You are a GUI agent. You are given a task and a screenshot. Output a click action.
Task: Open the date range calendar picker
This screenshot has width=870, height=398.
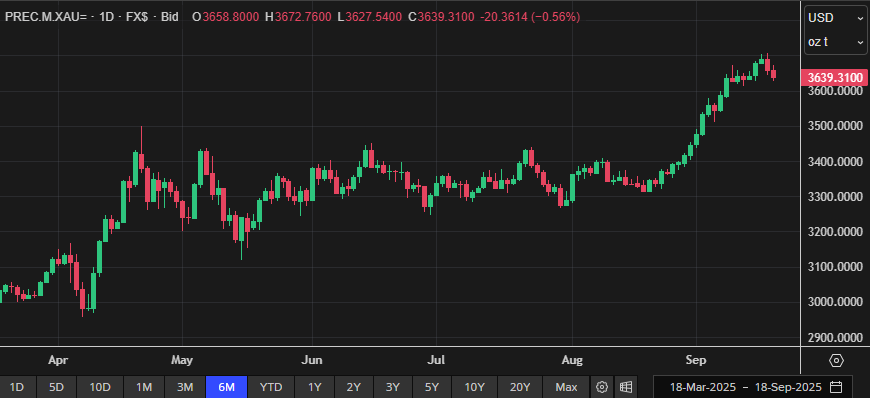[837, 387]
